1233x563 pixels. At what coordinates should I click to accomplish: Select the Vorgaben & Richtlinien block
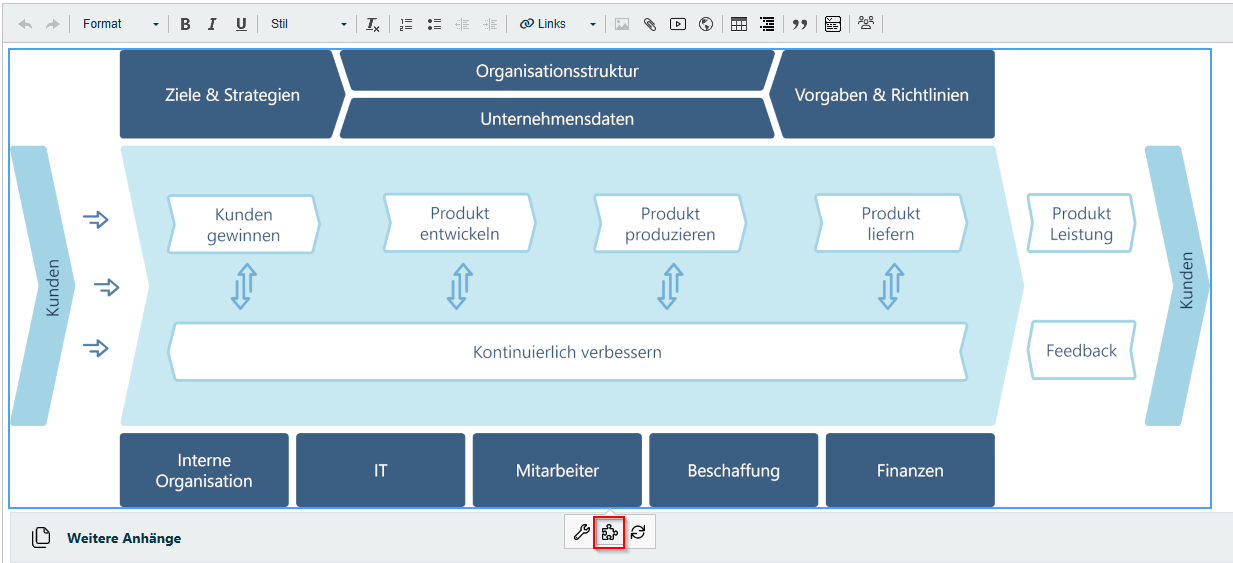(x=881, y=95)
